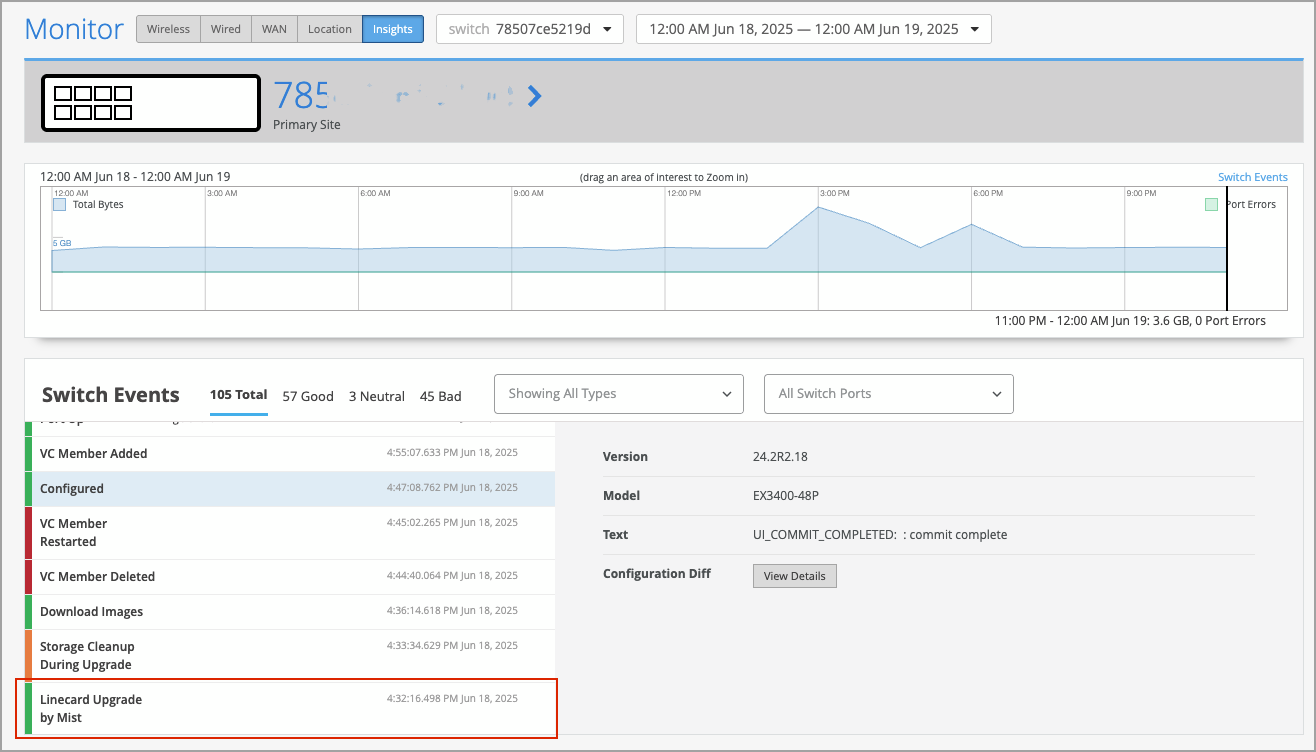1316x752 pixels.
Task: Switch to the Wireless tab
Action: pyautogui.click(x=168, y=29)
